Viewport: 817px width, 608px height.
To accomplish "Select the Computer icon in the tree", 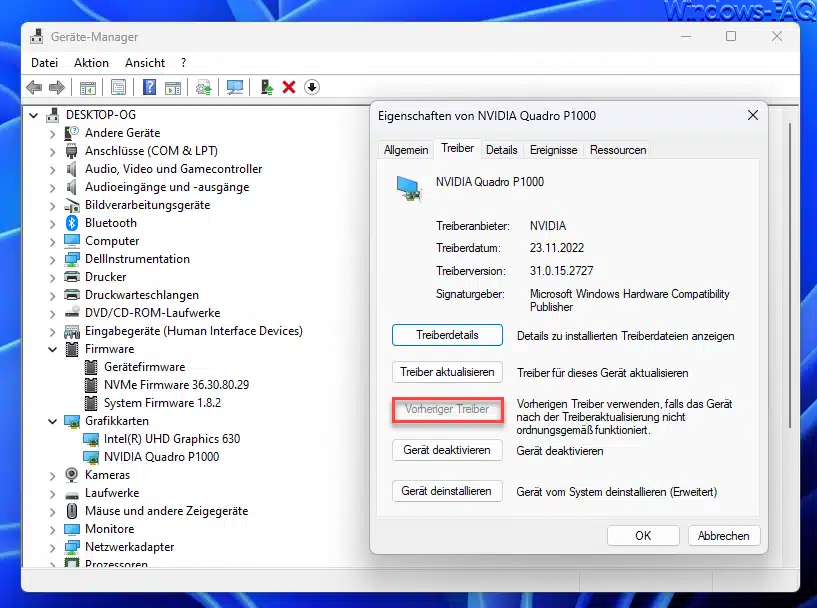I will [x=72, y=241].
